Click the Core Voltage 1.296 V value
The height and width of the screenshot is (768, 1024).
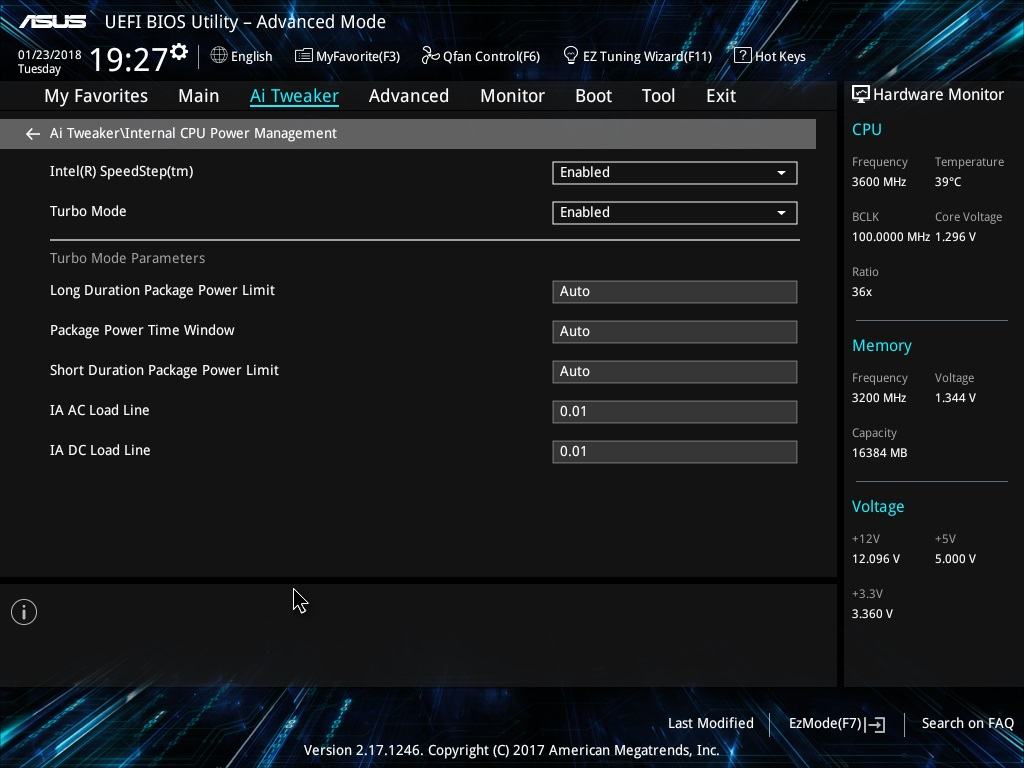click(955, 237)
